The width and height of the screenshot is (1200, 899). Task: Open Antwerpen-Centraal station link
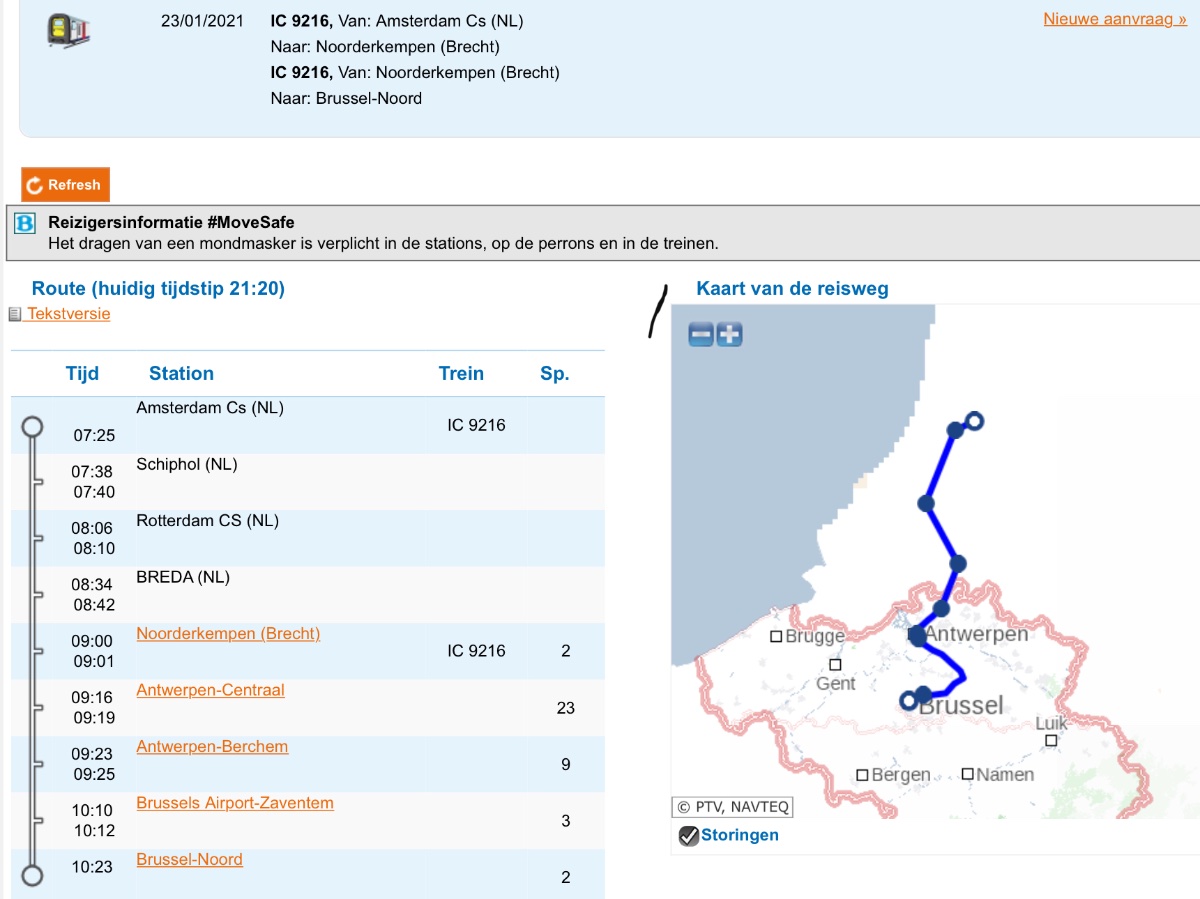210,690
